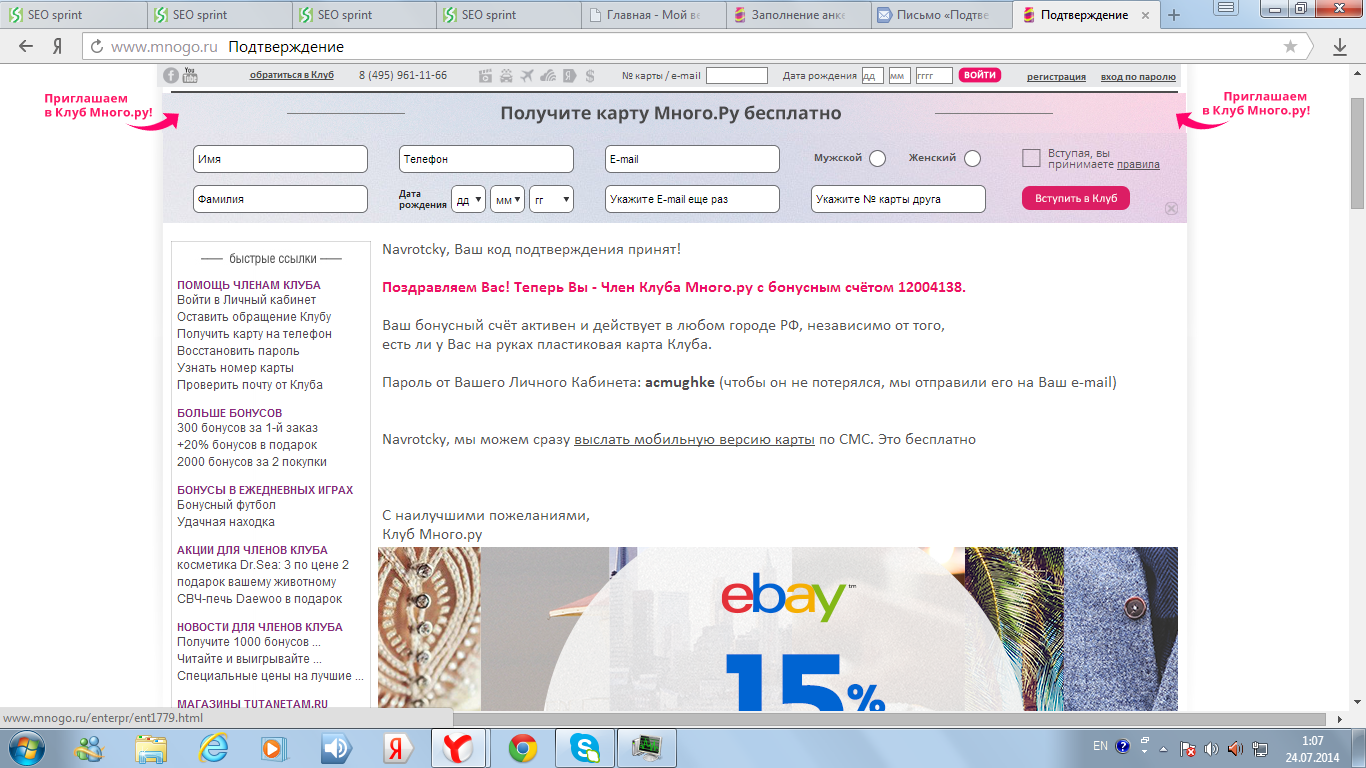Open 'Удачная находка' sidebar link
Image resolution: width=1366 pixels, height=768 pixels.
tap(226, 522)
